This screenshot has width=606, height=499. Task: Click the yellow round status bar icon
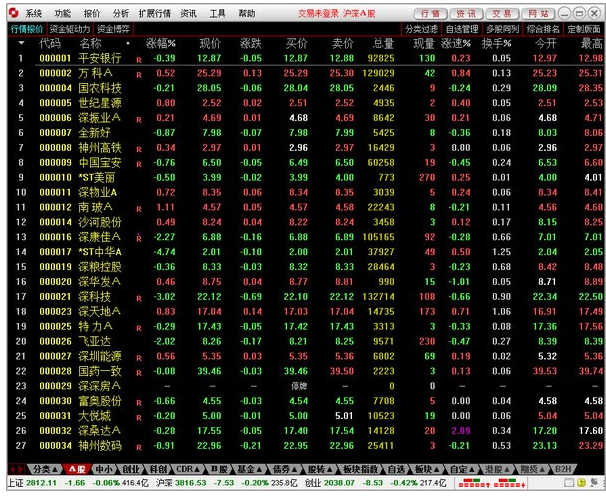click(x=581, y=482)
